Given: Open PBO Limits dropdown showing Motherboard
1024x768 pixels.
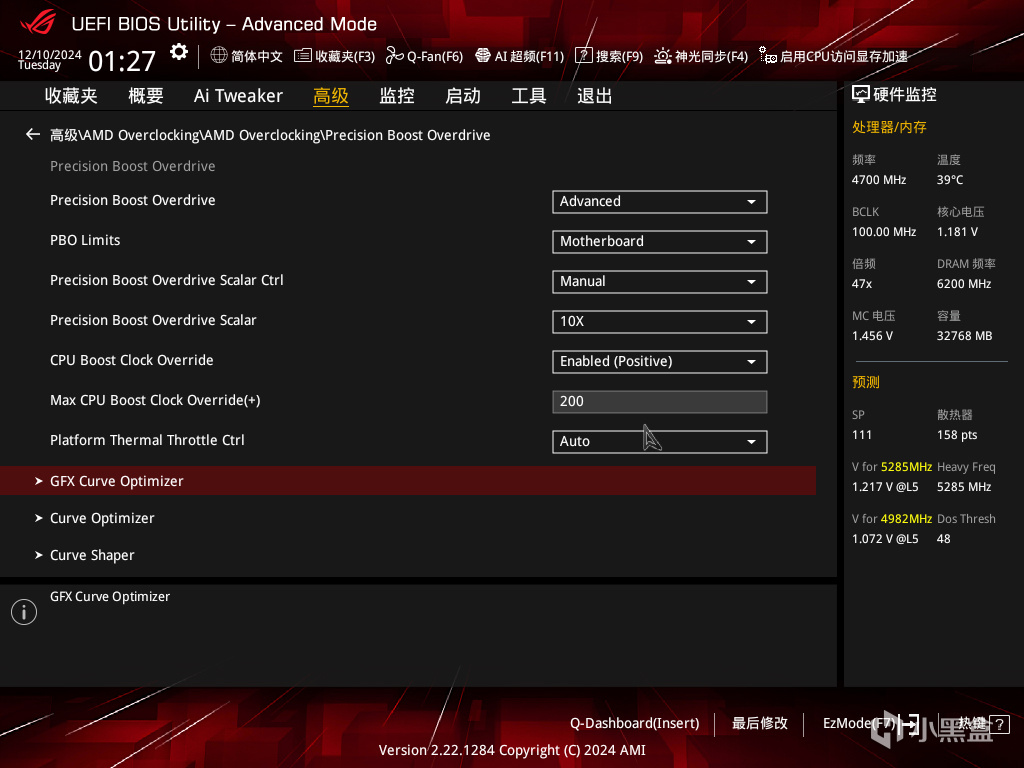Looking at the screenshot, I should (x=660, y=242).
